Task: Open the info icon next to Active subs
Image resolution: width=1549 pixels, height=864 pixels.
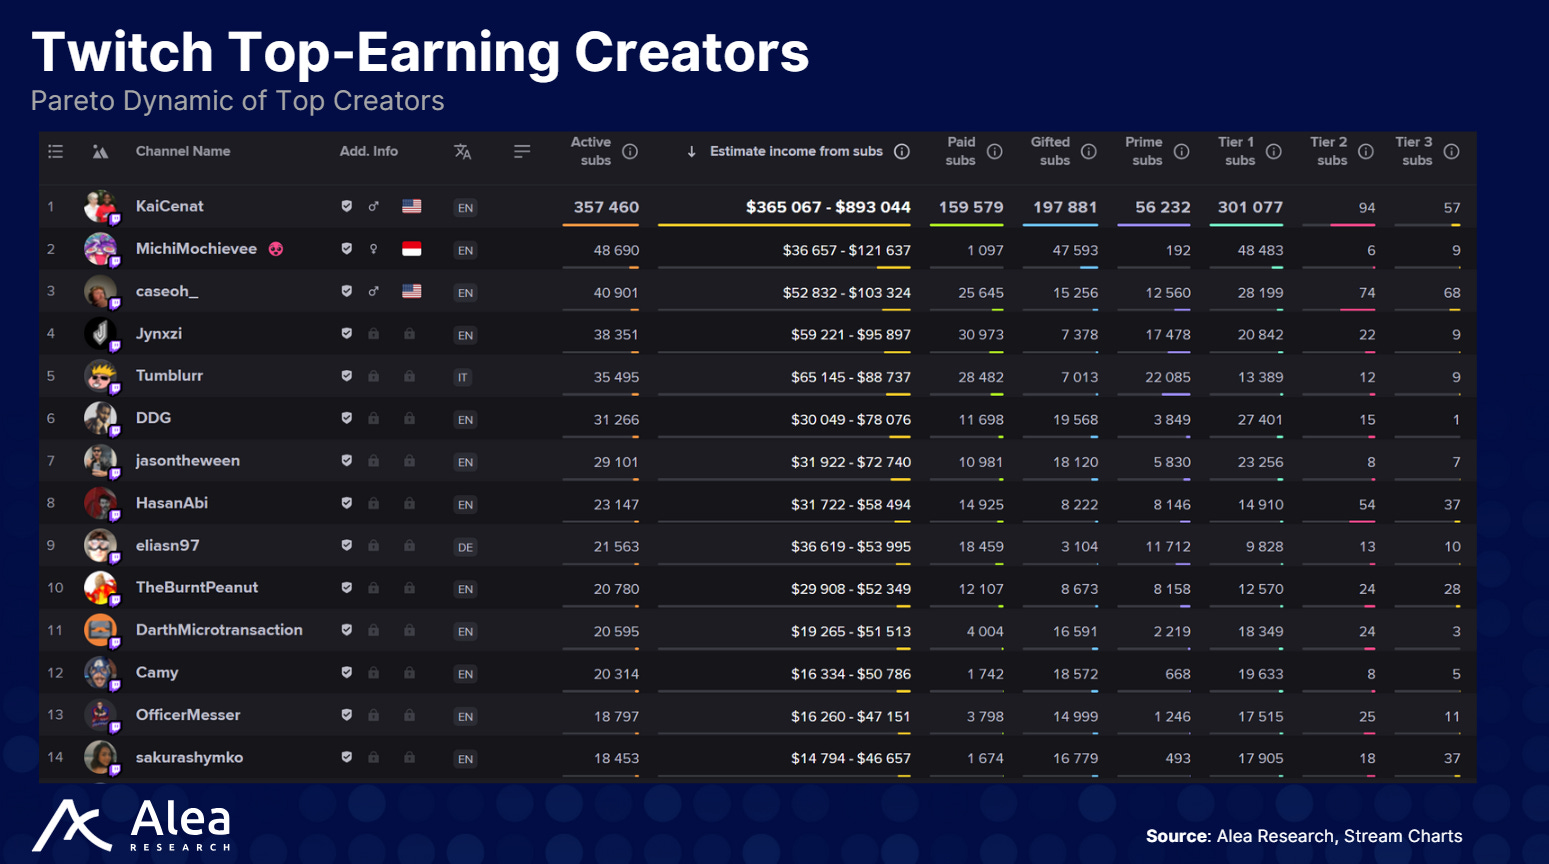Action: [630, 153]
